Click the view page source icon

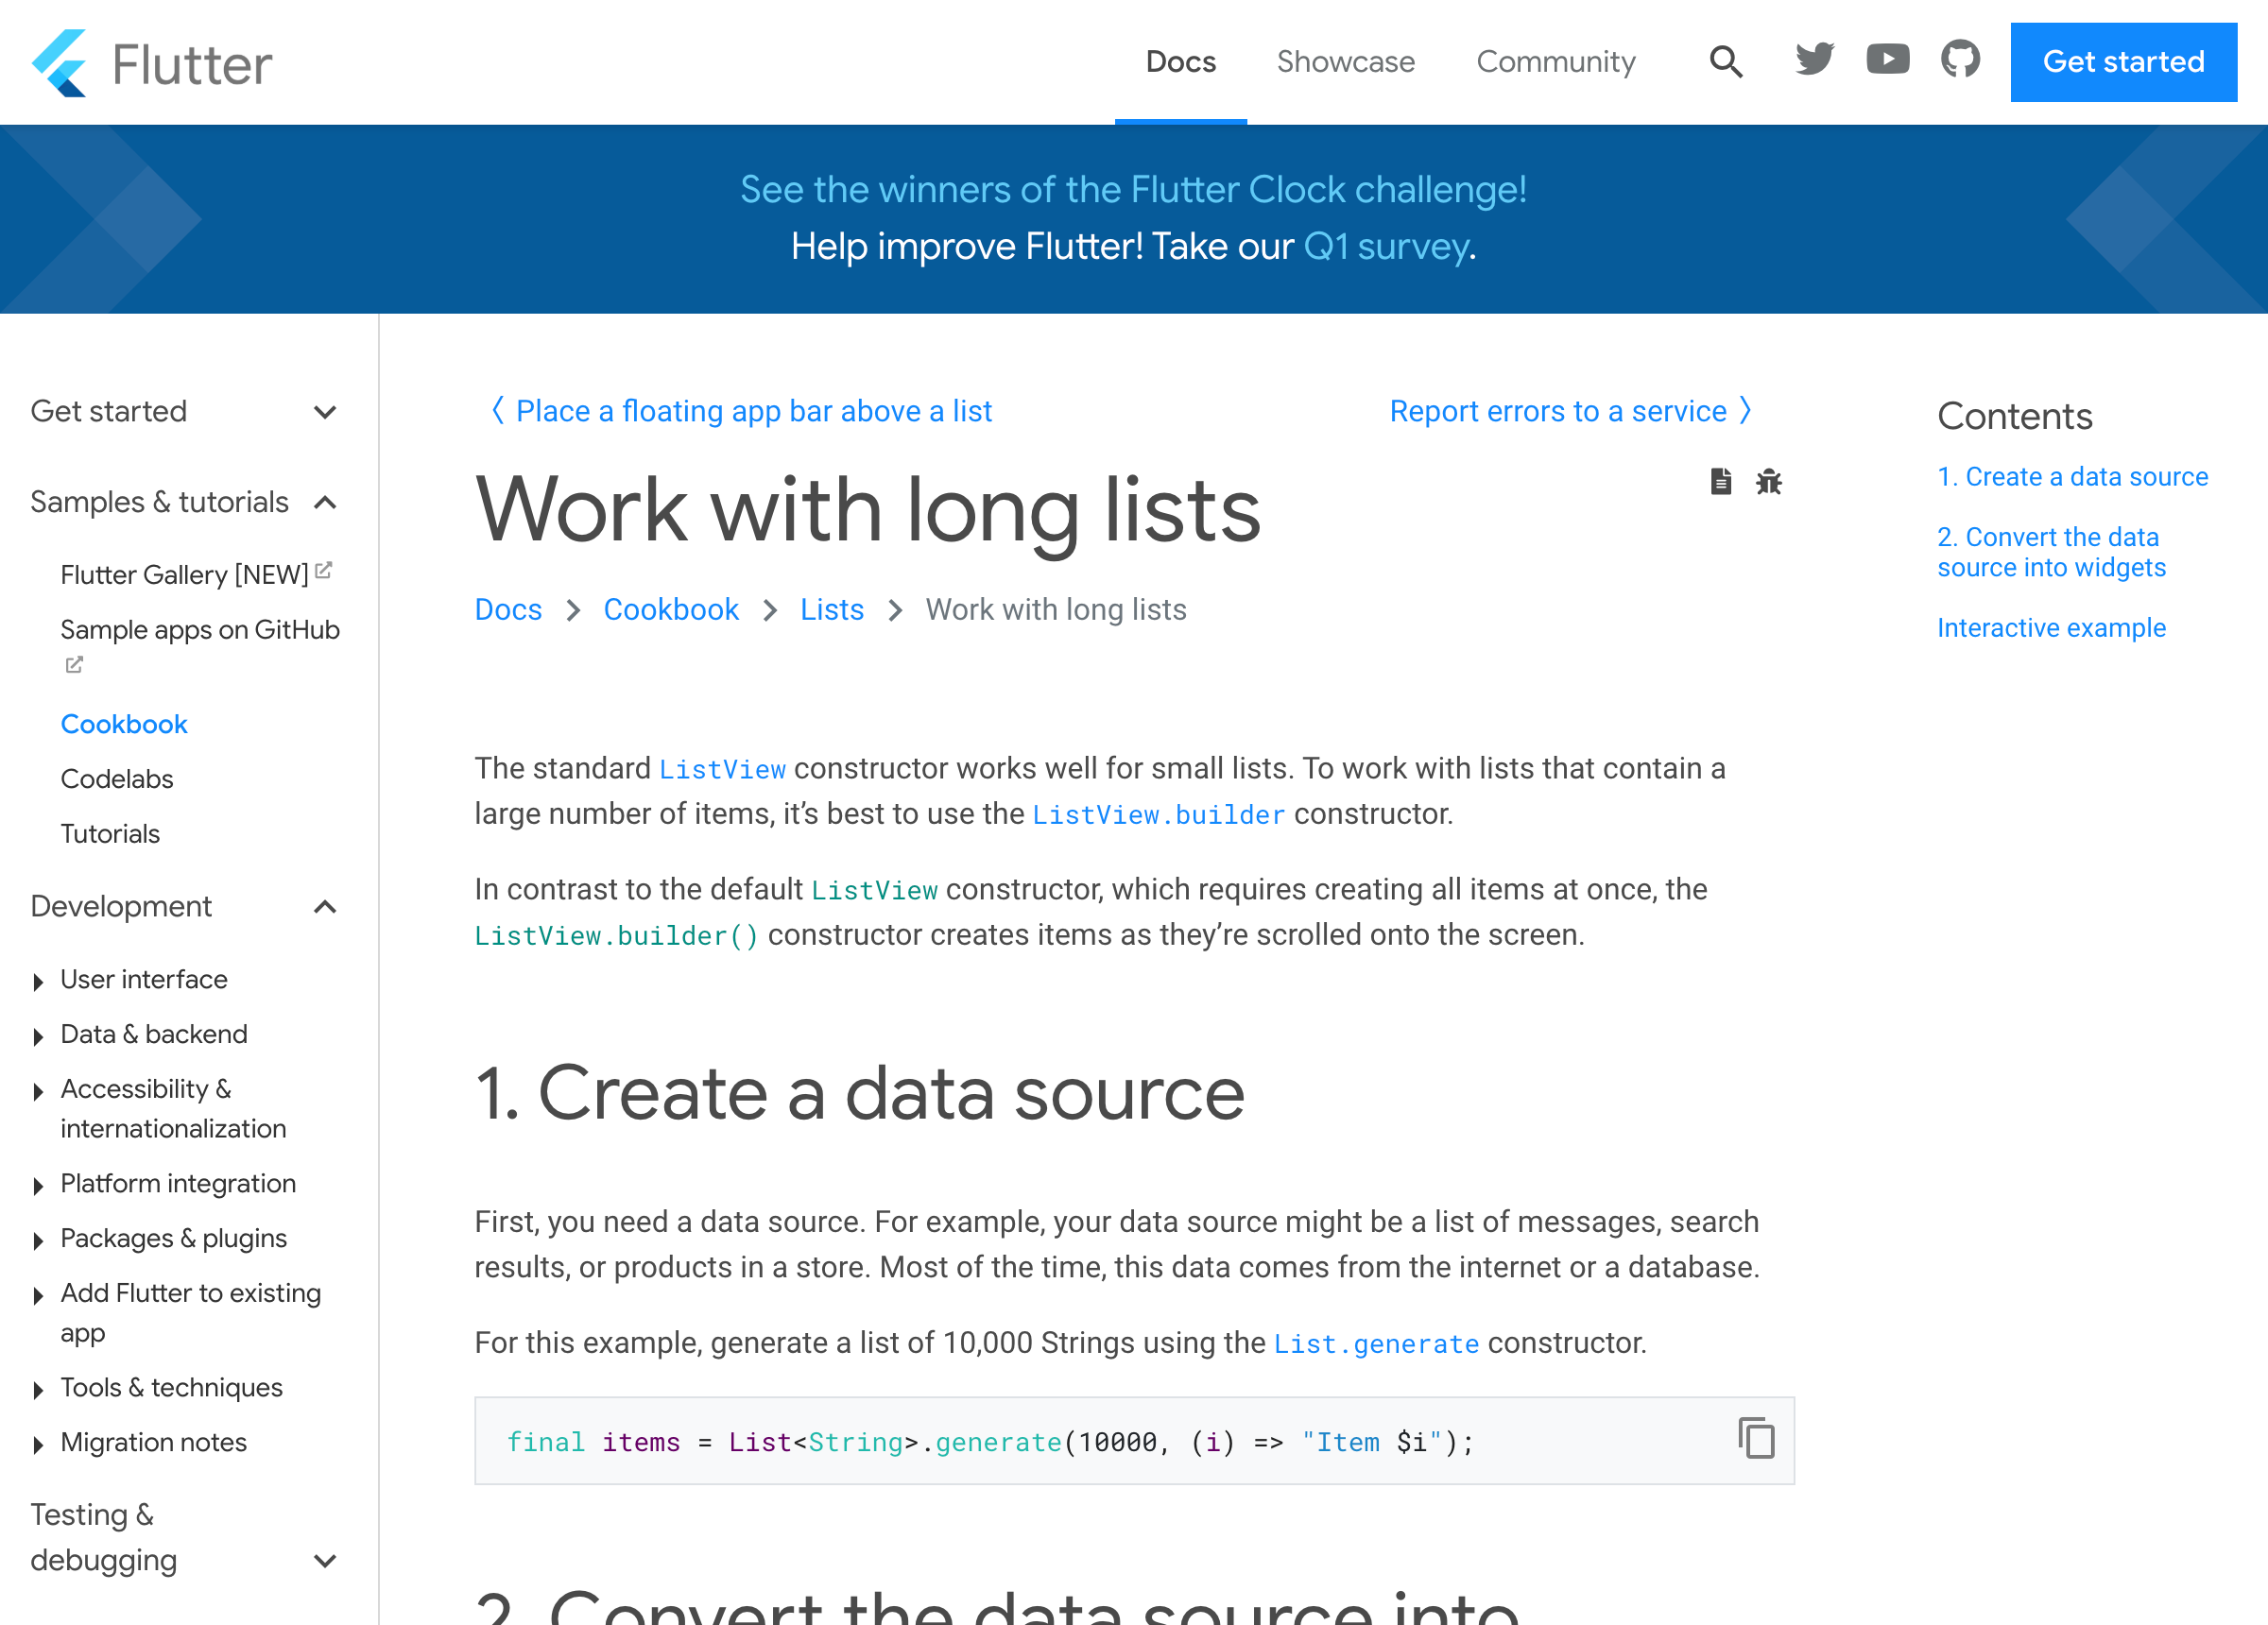[1720, 482]
